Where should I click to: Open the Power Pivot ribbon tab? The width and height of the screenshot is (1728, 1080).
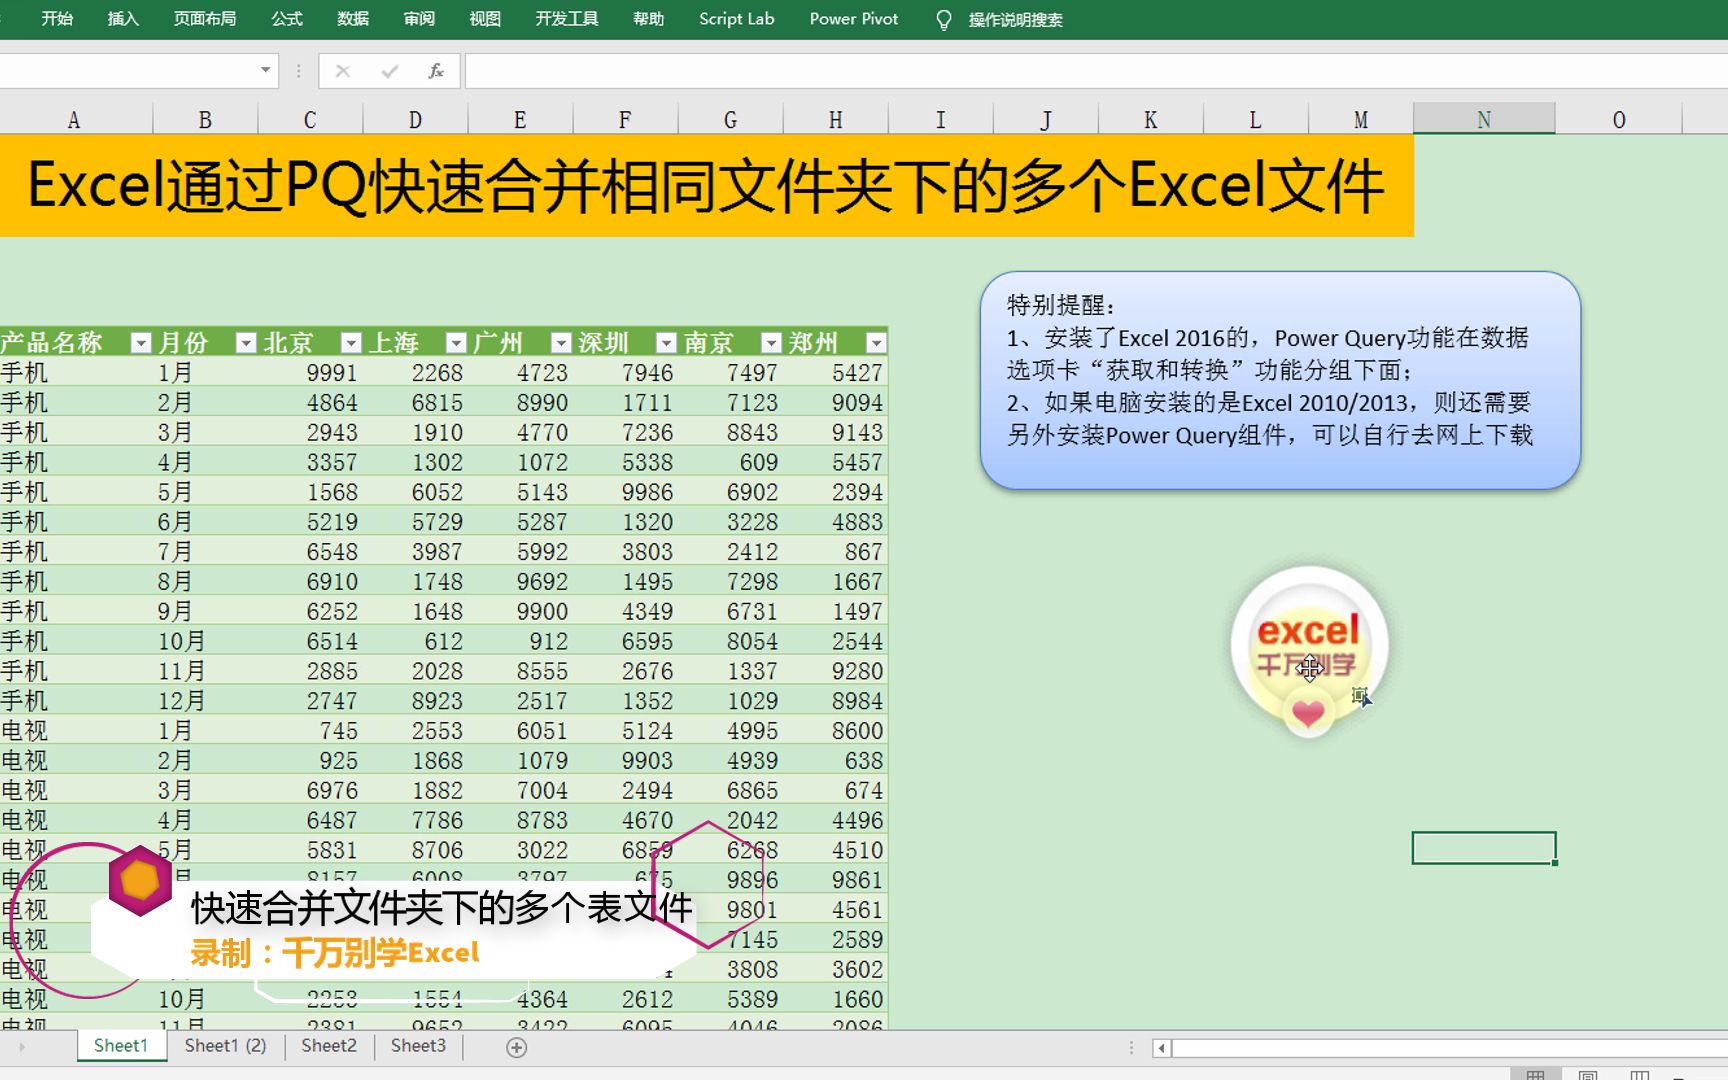click(854, 19)
